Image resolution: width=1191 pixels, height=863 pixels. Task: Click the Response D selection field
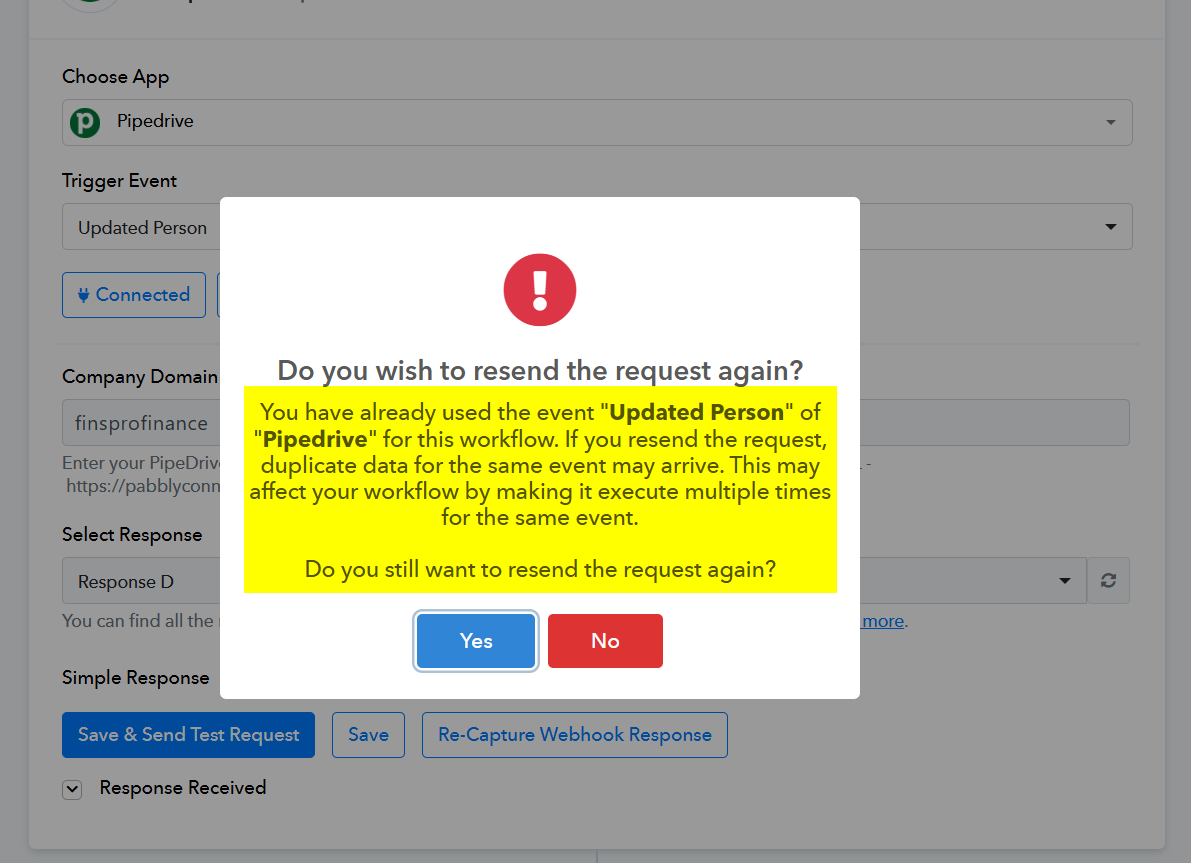pyautogui.click(x=574, y=581)
